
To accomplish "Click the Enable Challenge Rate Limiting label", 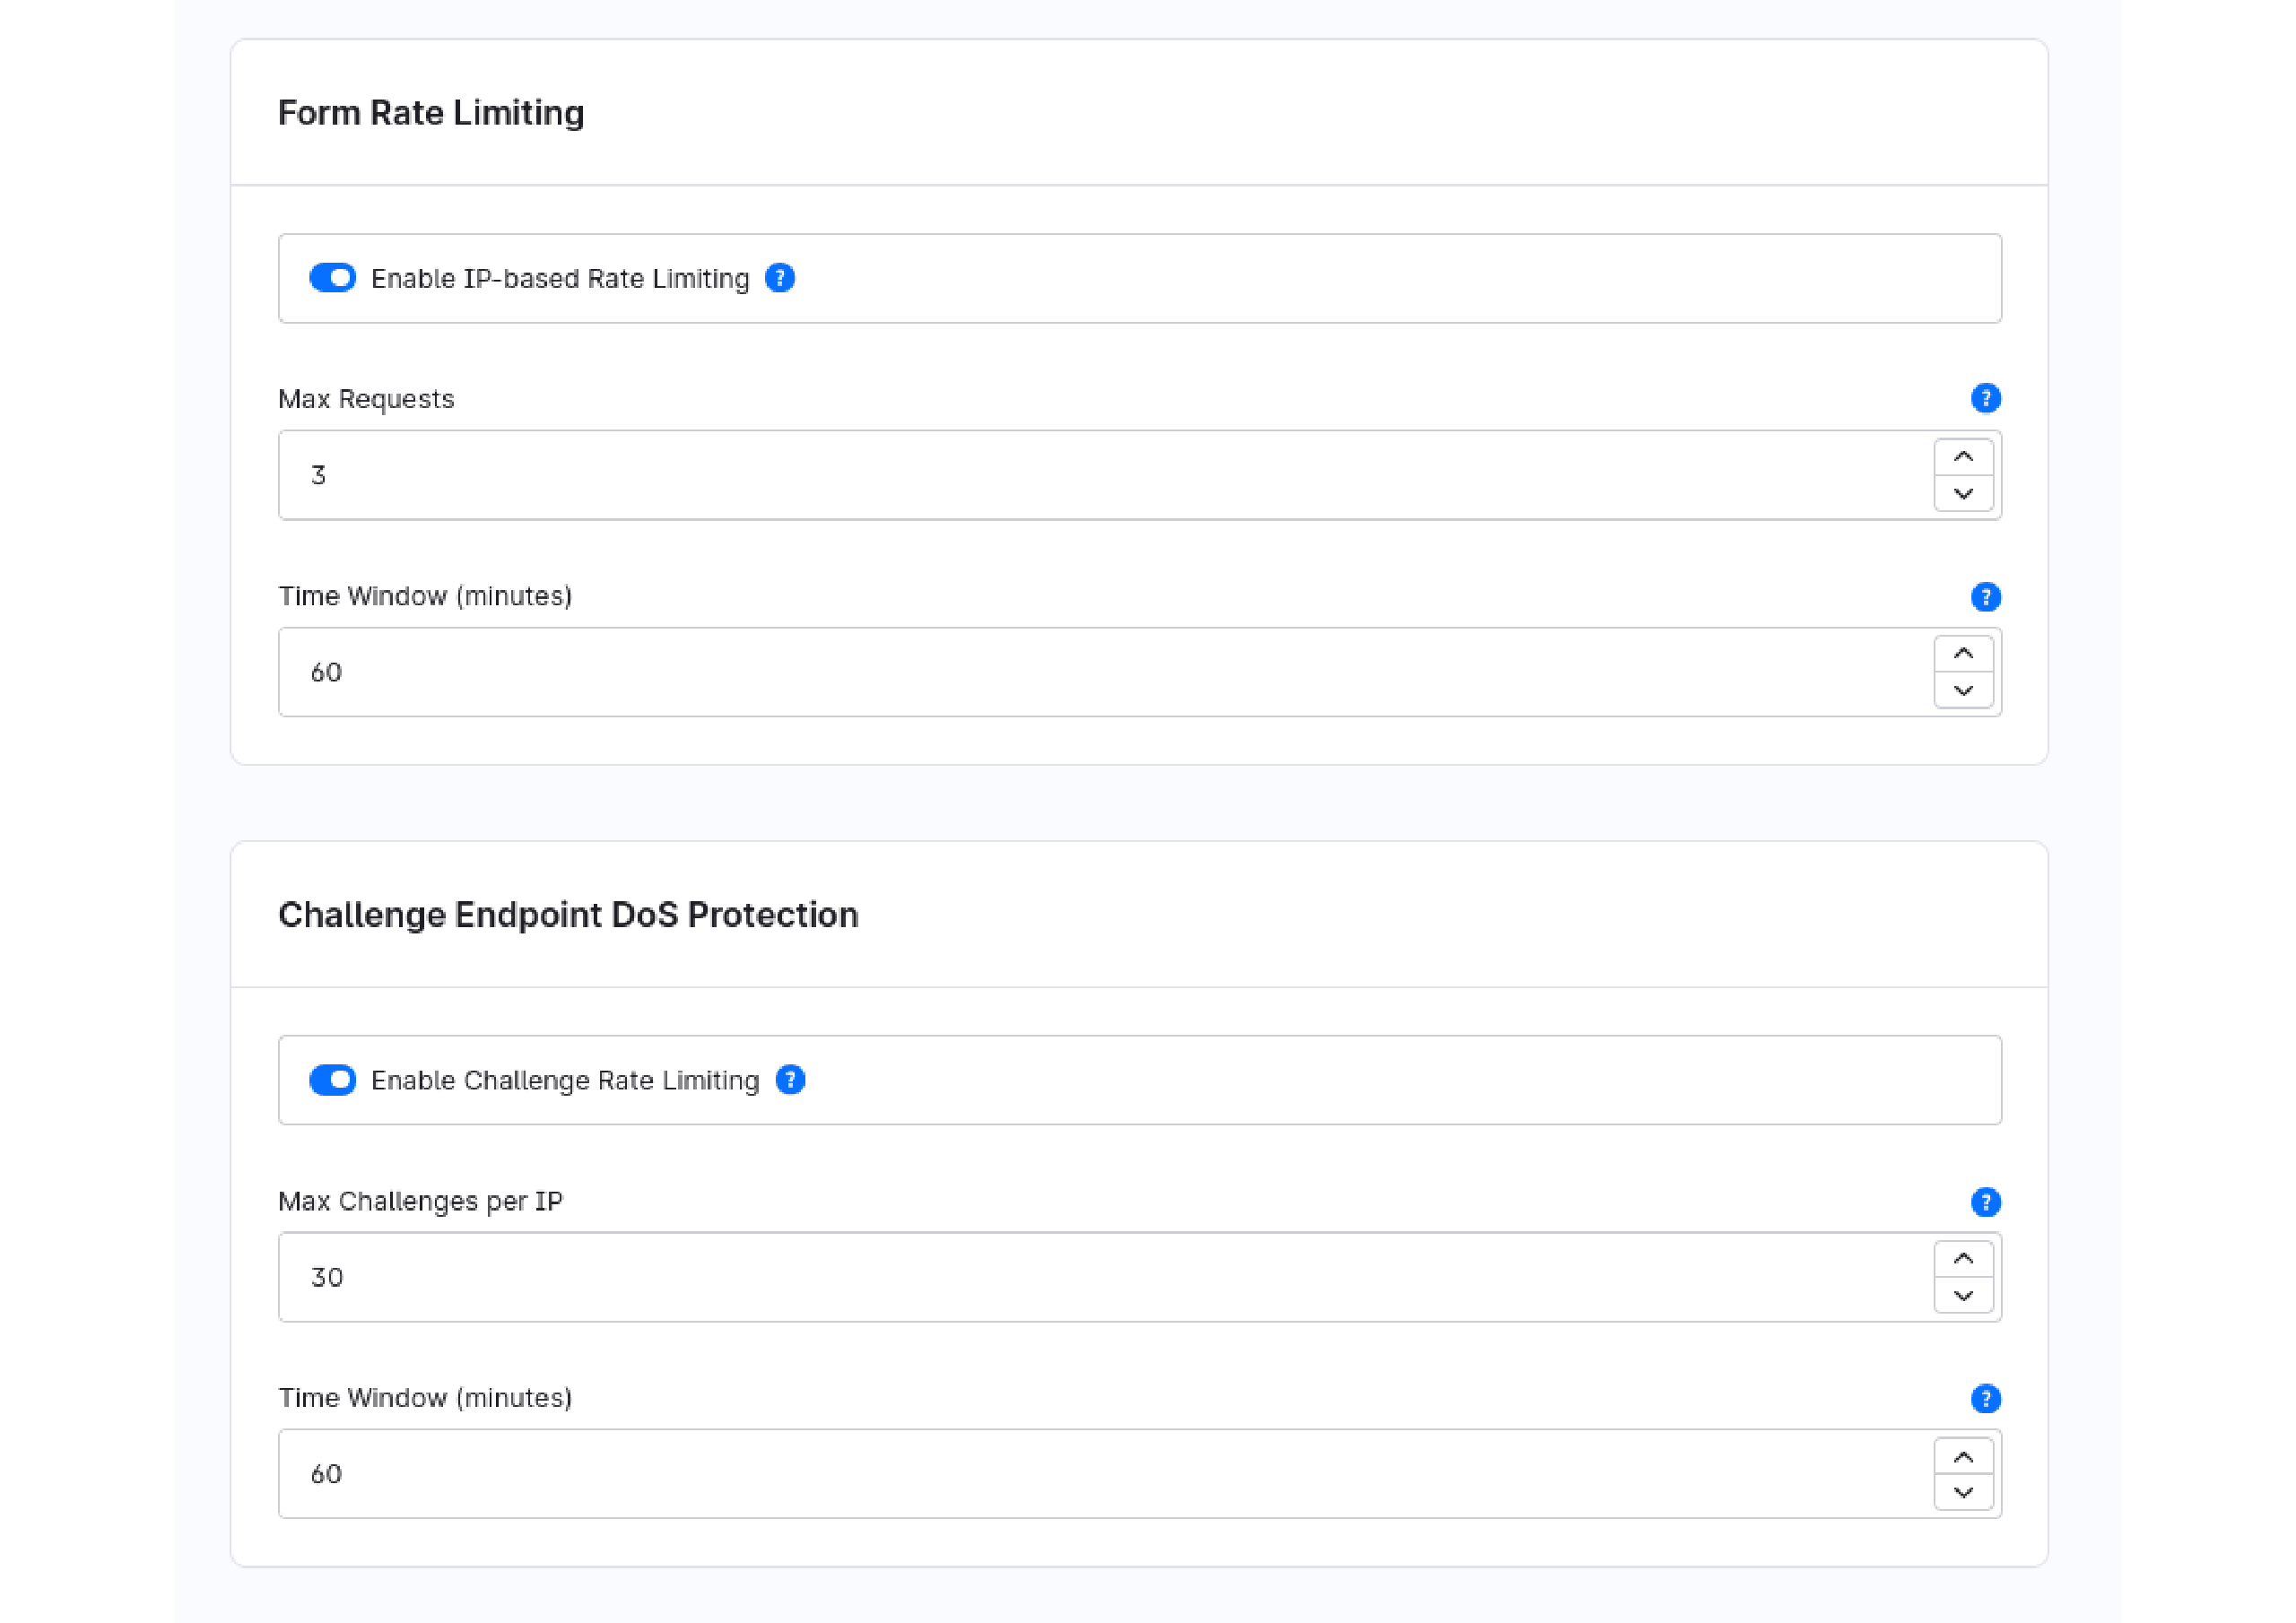I will pos(565,1080).
